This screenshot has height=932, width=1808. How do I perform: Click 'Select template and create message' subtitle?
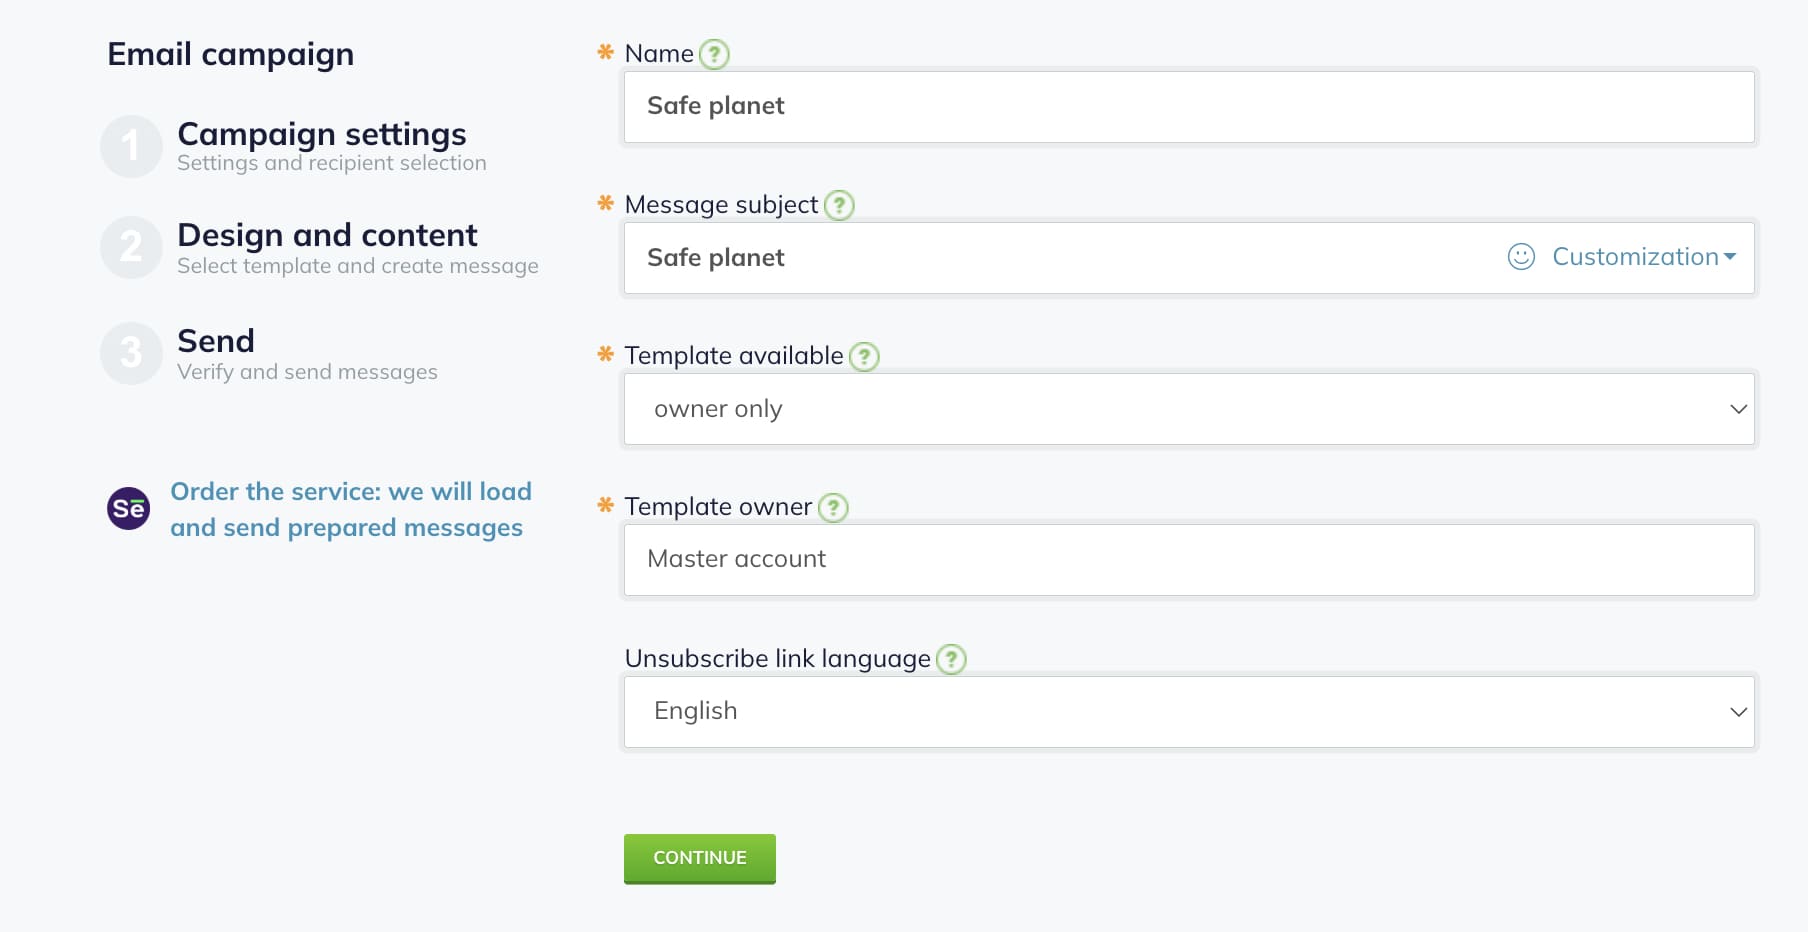pos(358,266)
